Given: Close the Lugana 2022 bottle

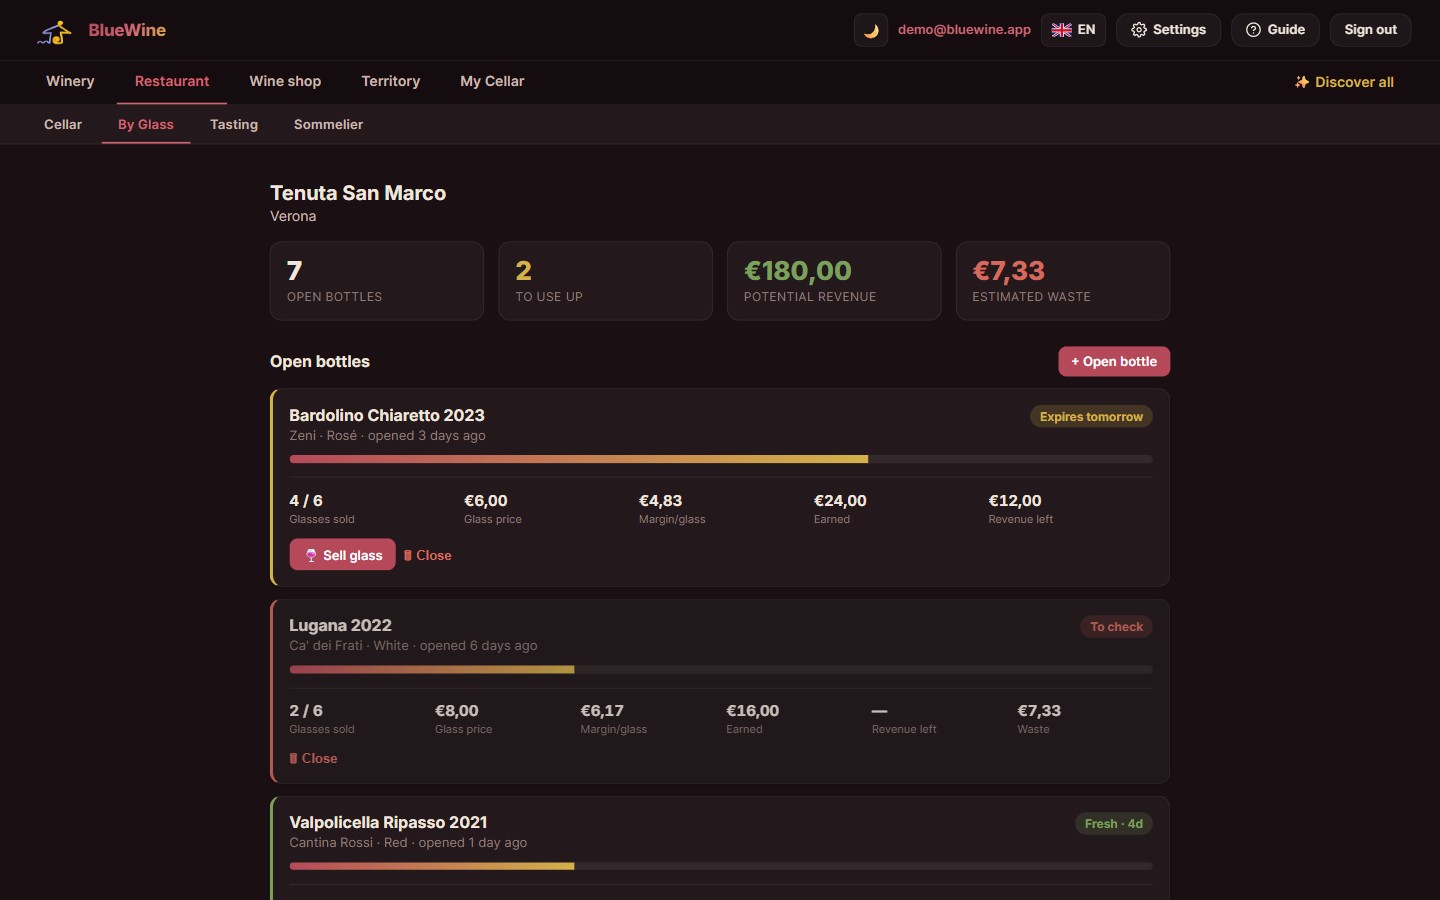Looking at the screenshot, I should pos(314,758).
